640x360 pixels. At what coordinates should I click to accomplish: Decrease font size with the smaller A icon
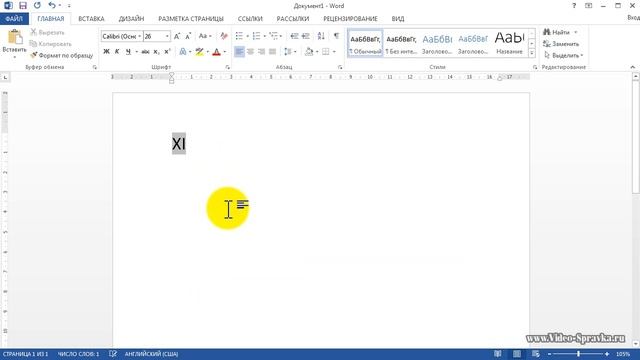click(188, 36)
